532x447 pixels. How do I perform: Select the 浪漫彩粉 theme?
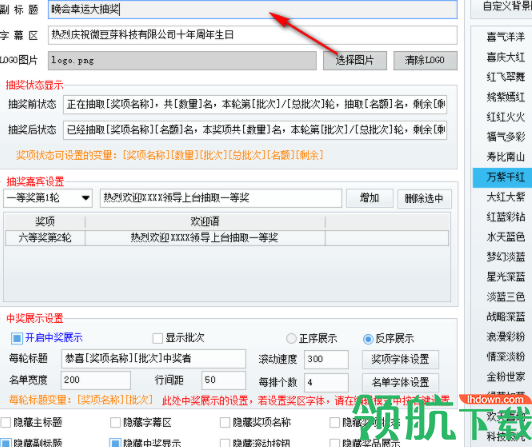506,336
